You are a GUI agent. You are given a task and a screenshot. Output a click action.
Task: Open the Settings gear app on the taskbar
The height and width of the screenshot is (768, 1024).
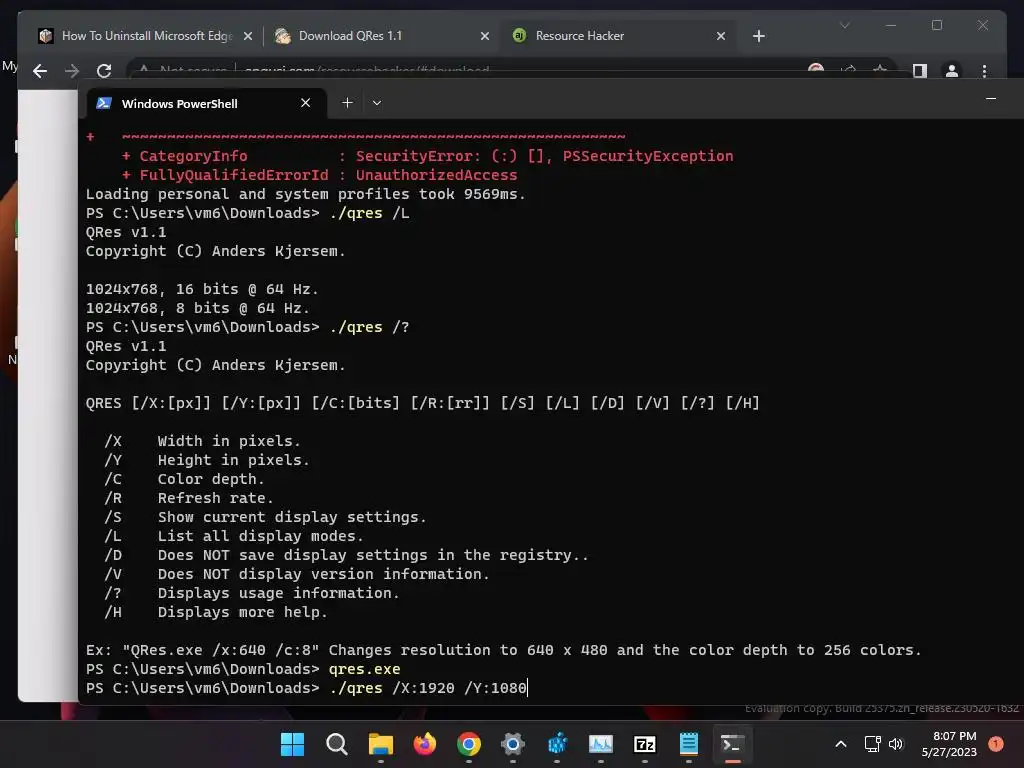coord(513,744)
